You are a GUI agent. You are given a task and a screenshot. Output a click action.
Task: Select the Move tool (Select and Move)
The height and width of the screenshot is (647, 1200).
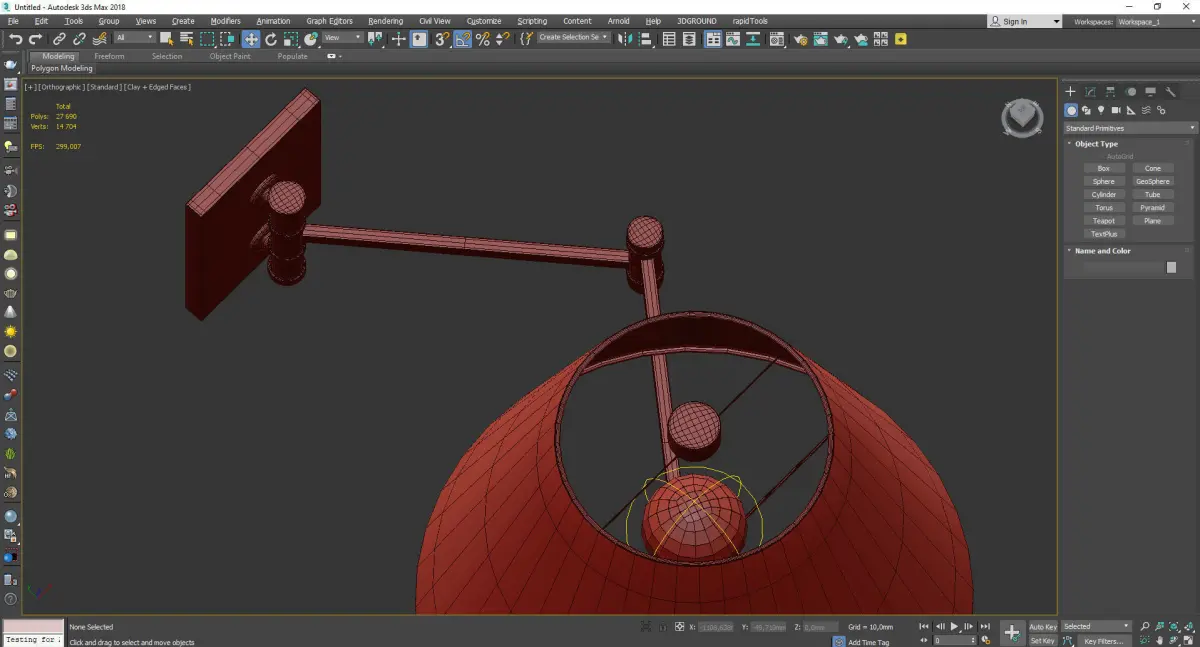pyautogui.click(x=251, y=39)
